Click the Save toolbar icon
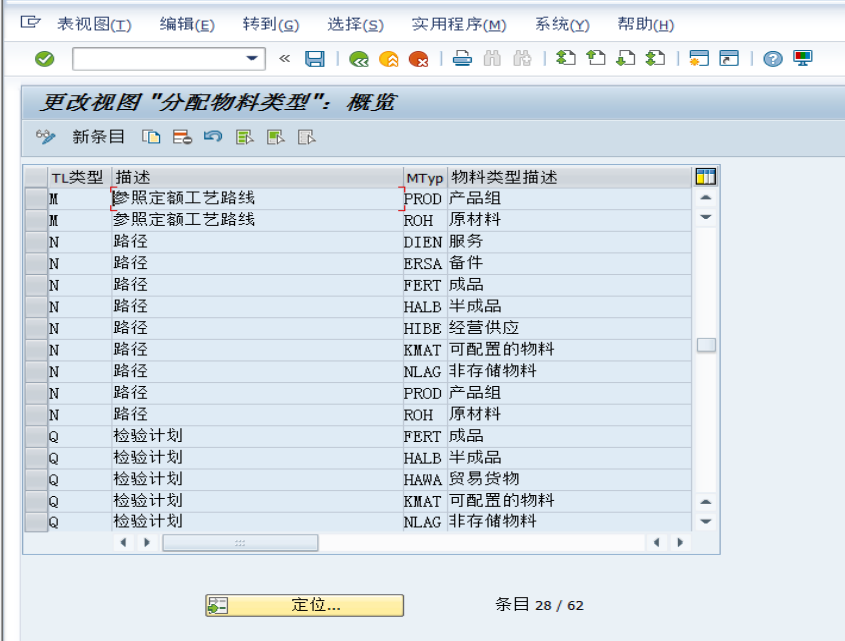This screenshot has height=641, width=845. tap(312, 58)
